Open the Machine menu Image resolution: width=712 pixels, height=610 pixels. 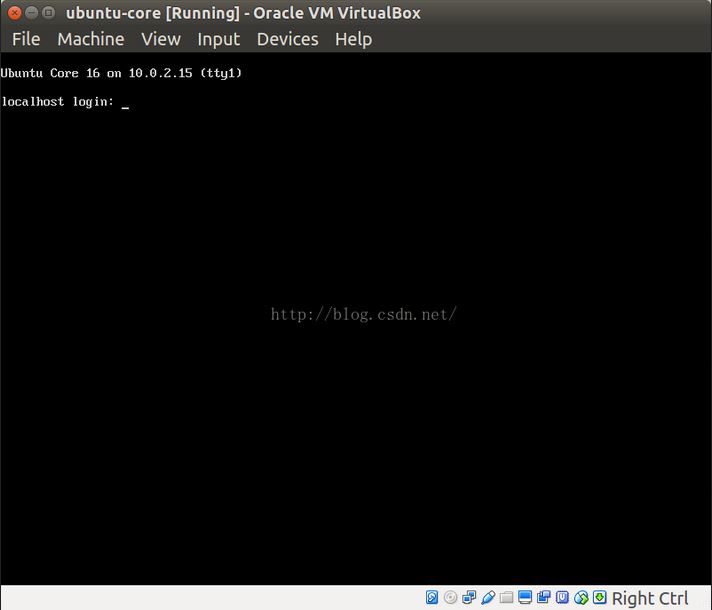[91, 39]
